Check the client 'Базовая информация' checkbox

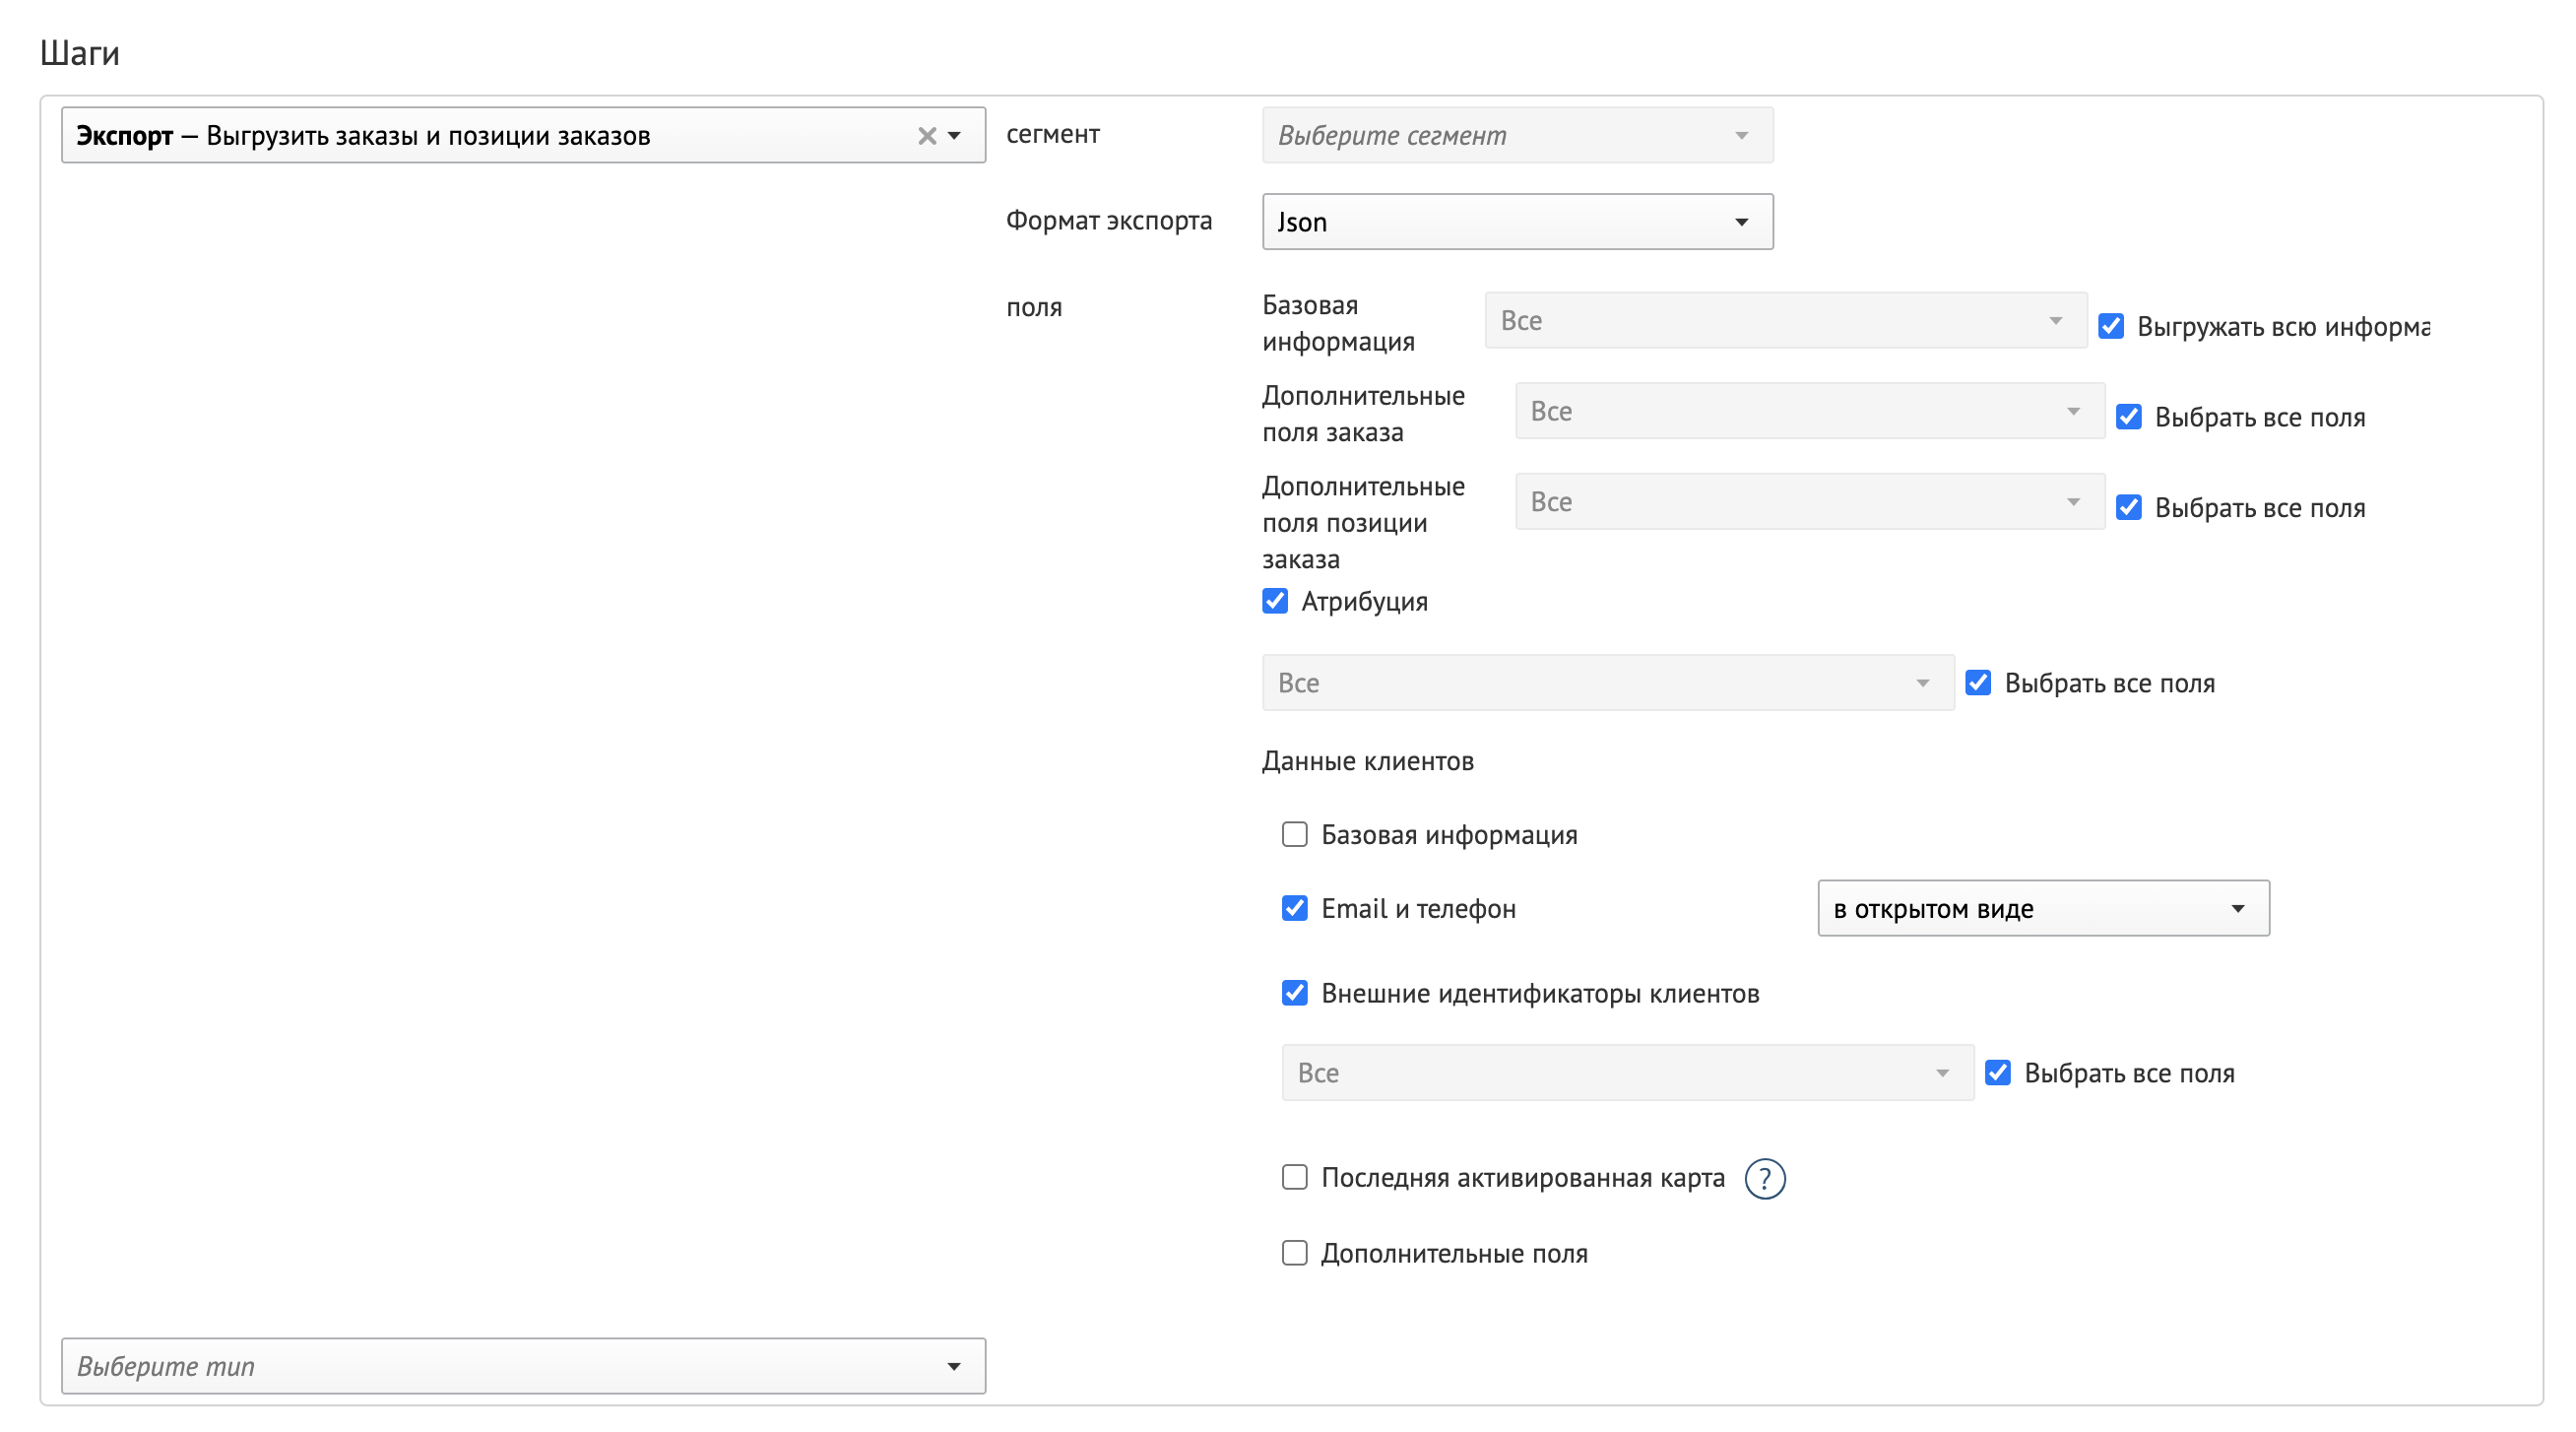[x=1294, y=834]
